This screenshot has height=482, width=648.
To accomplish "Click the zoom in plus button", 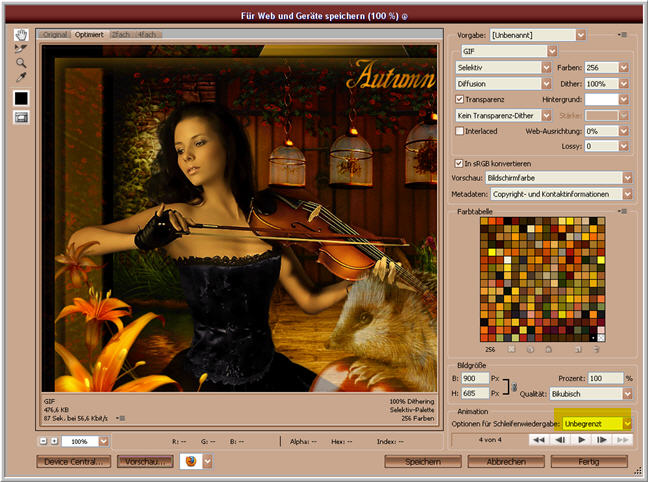I will [54, 441].
